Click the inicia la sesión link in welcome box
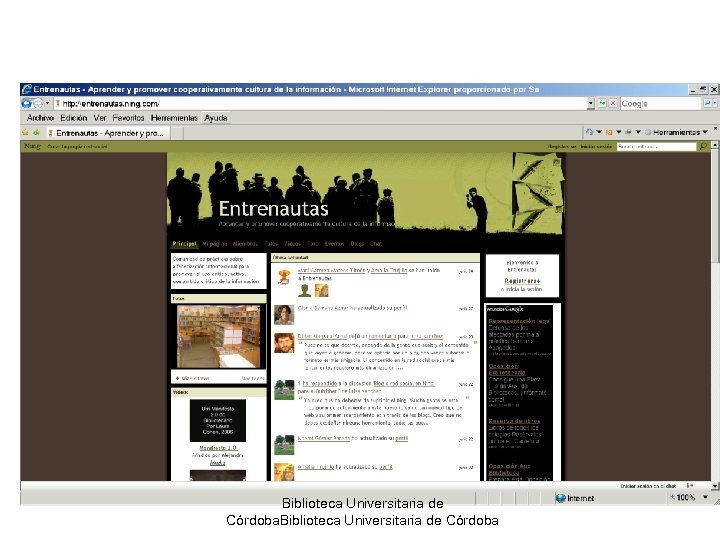The width and height of the screenshot is (720, 540). pyautogui.click(x=524, y=289)
